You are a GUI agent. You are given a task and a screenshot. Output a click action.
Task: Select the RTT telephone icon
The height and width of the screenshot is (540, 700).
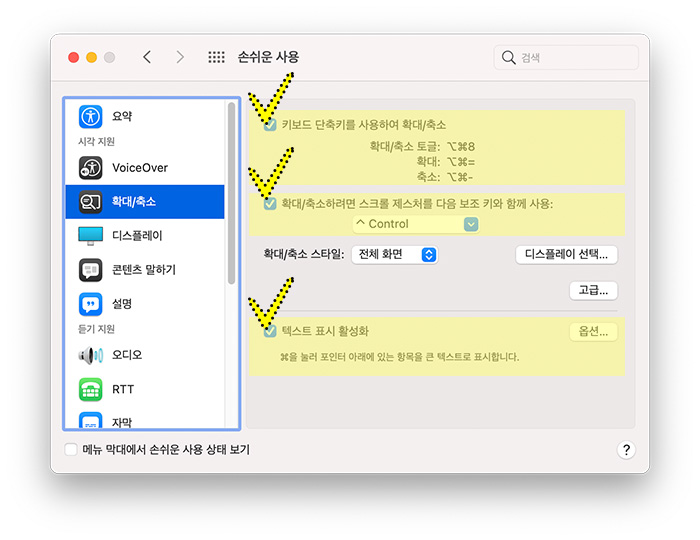click(91, 389)
